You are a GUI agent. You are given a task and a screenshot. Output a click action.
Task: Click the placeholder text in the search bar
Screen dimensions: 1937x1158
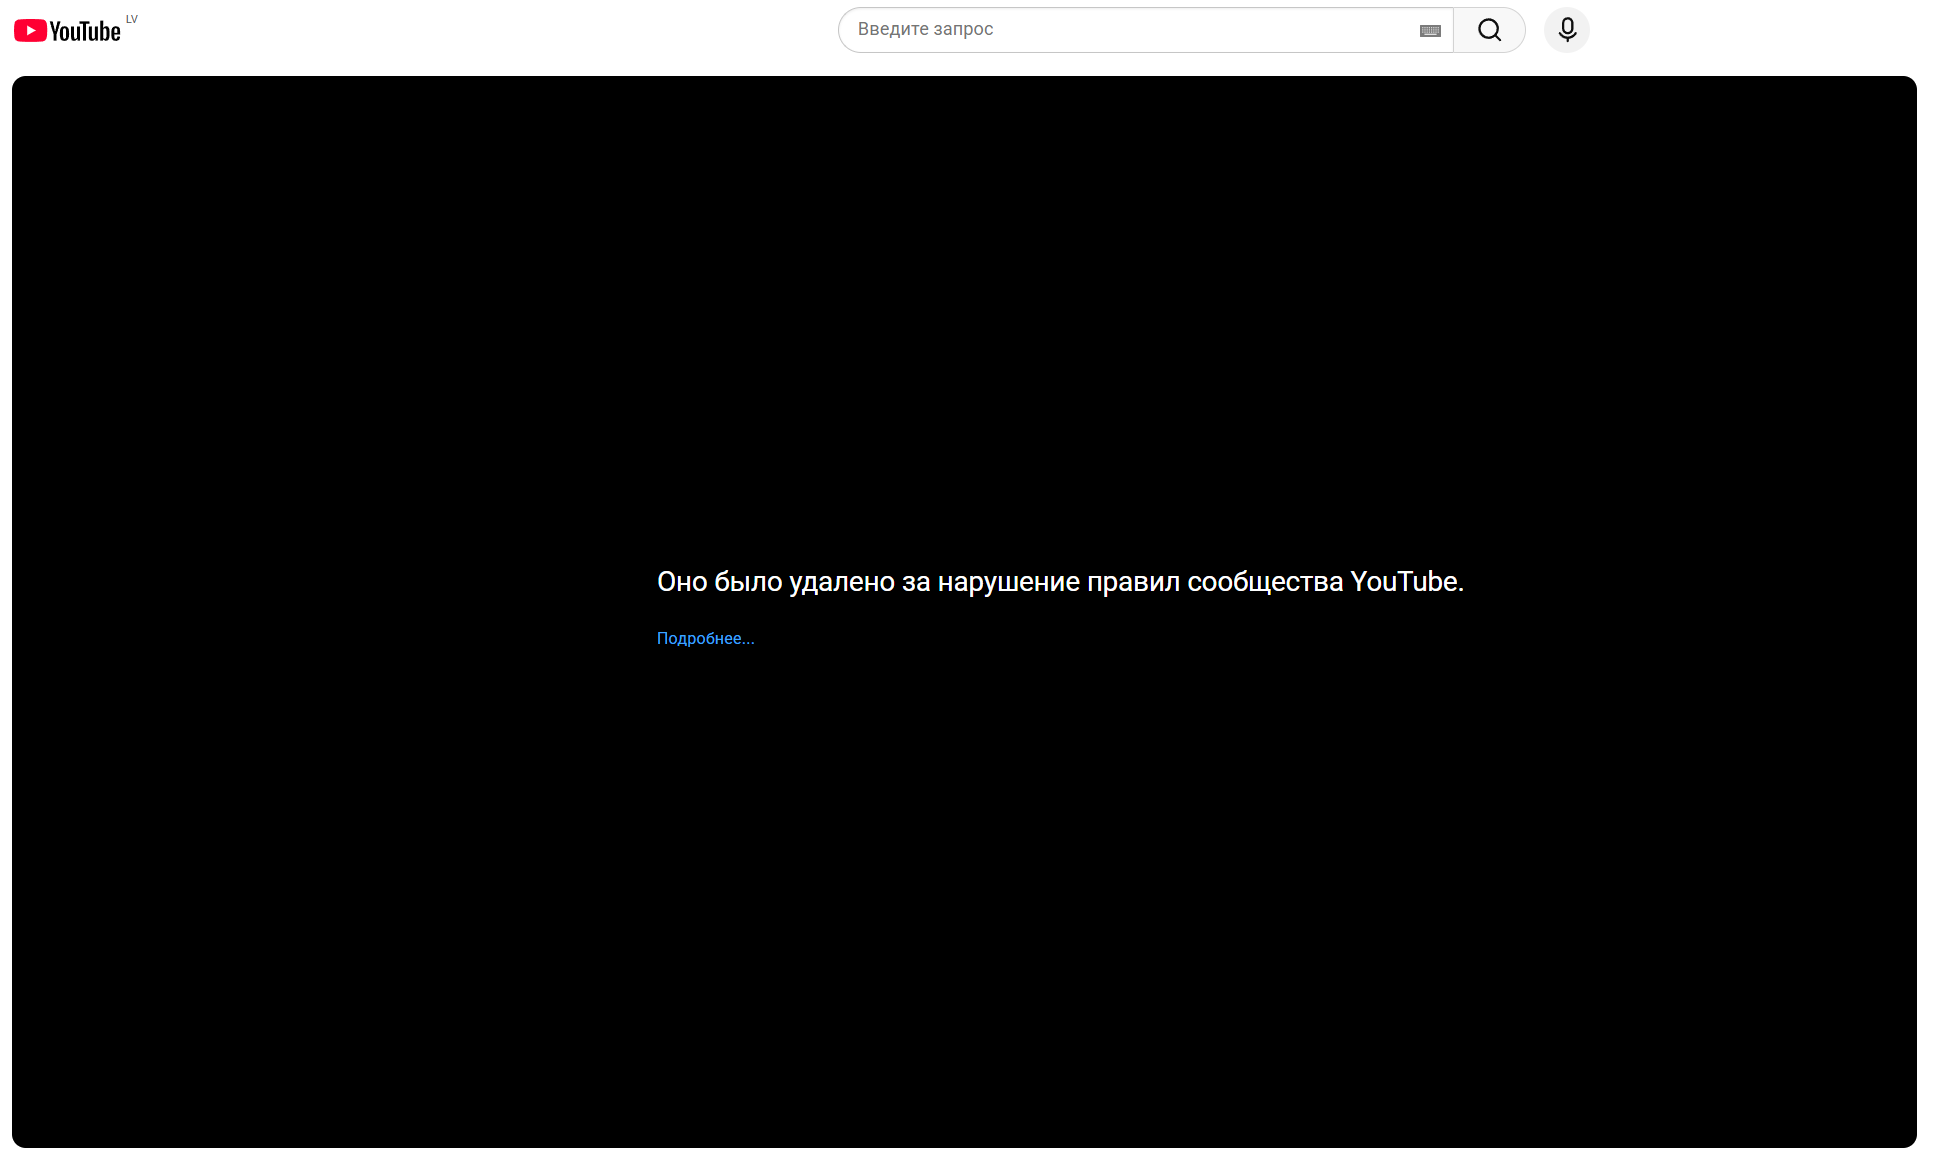(925, 30)
